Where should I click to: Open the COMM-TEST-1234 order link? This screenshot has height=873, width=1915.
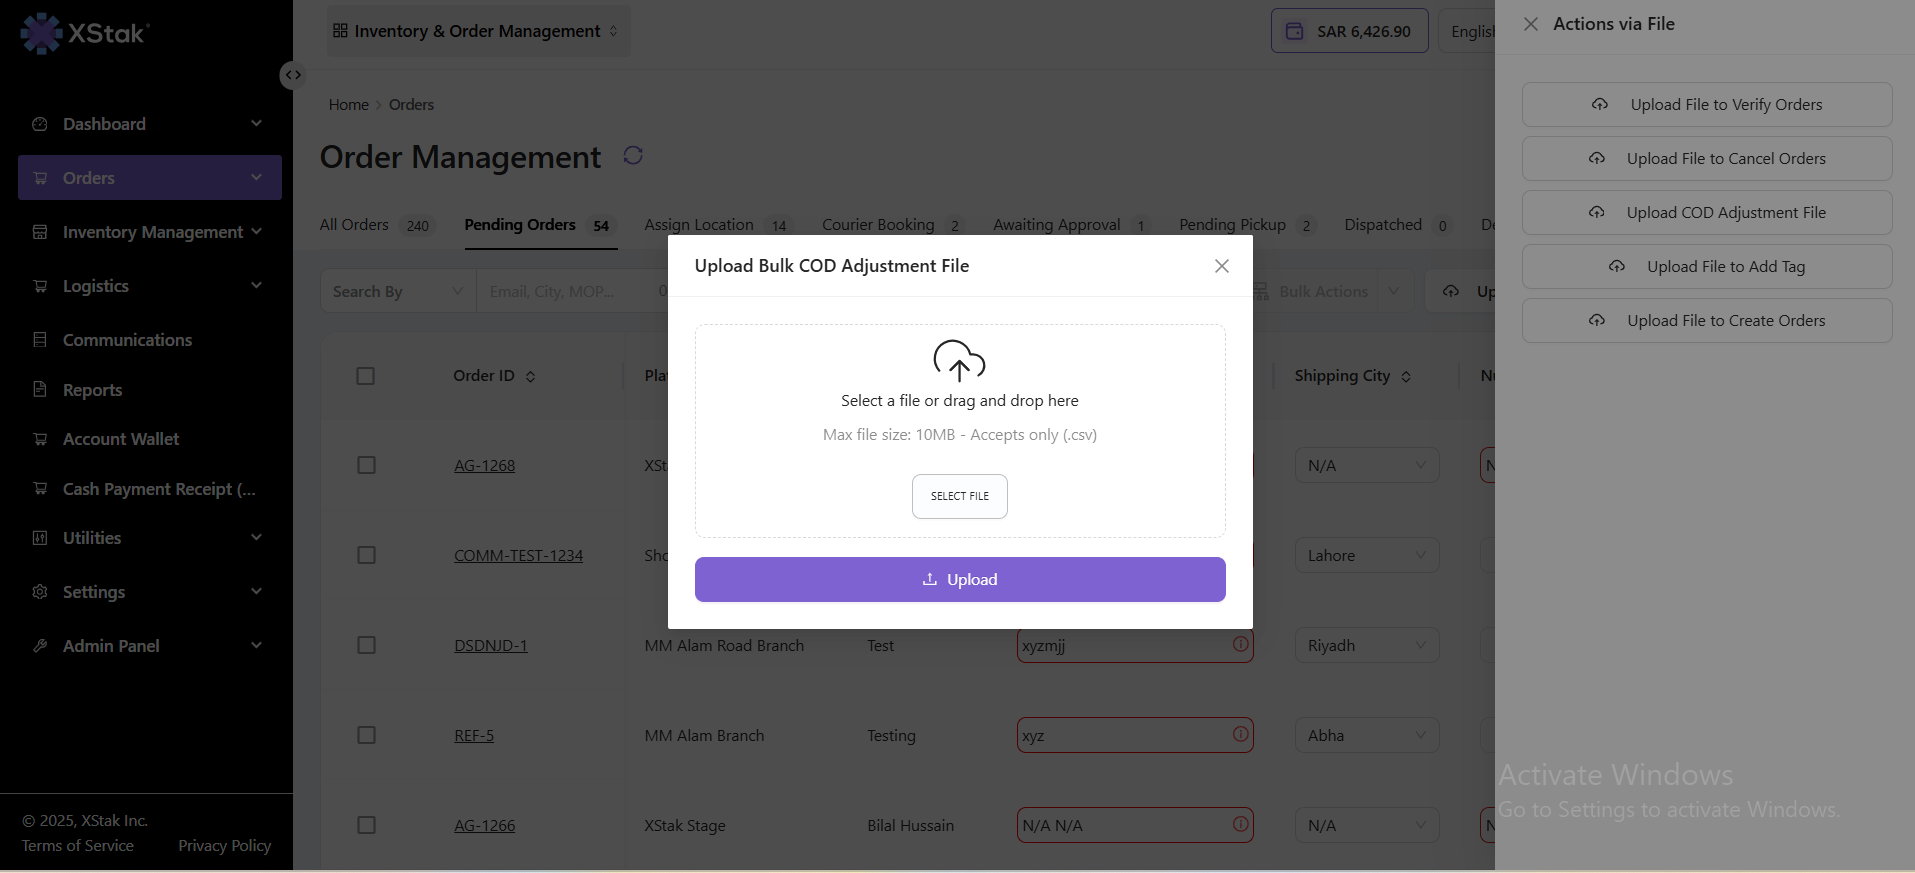click(518, 556)
